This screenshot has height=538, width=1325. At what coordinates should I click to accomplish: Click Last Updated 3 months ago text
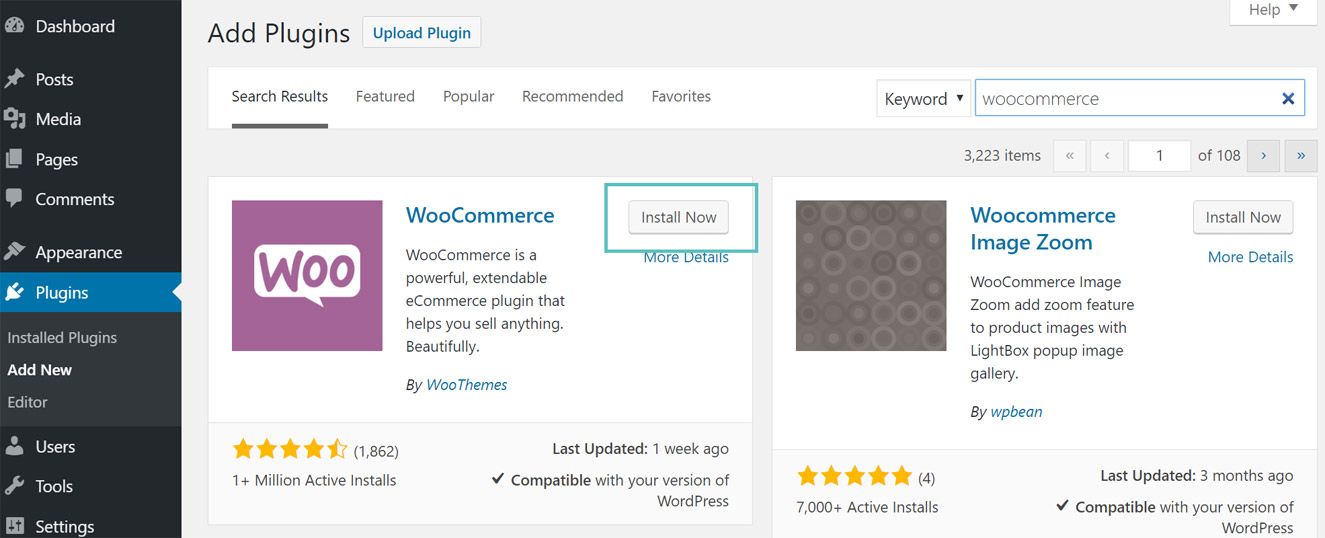point(1197,475)
